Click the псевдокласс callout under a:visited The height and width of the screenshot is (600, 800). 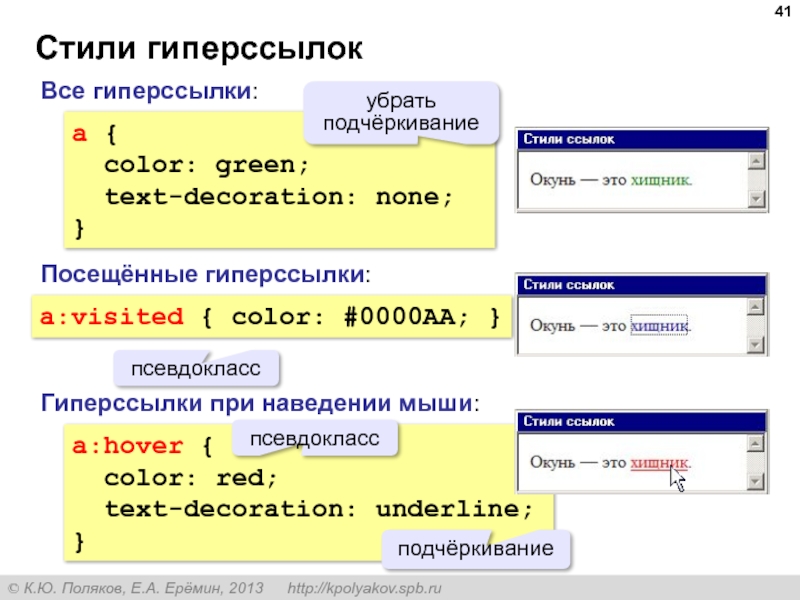[x=196, y=368]
